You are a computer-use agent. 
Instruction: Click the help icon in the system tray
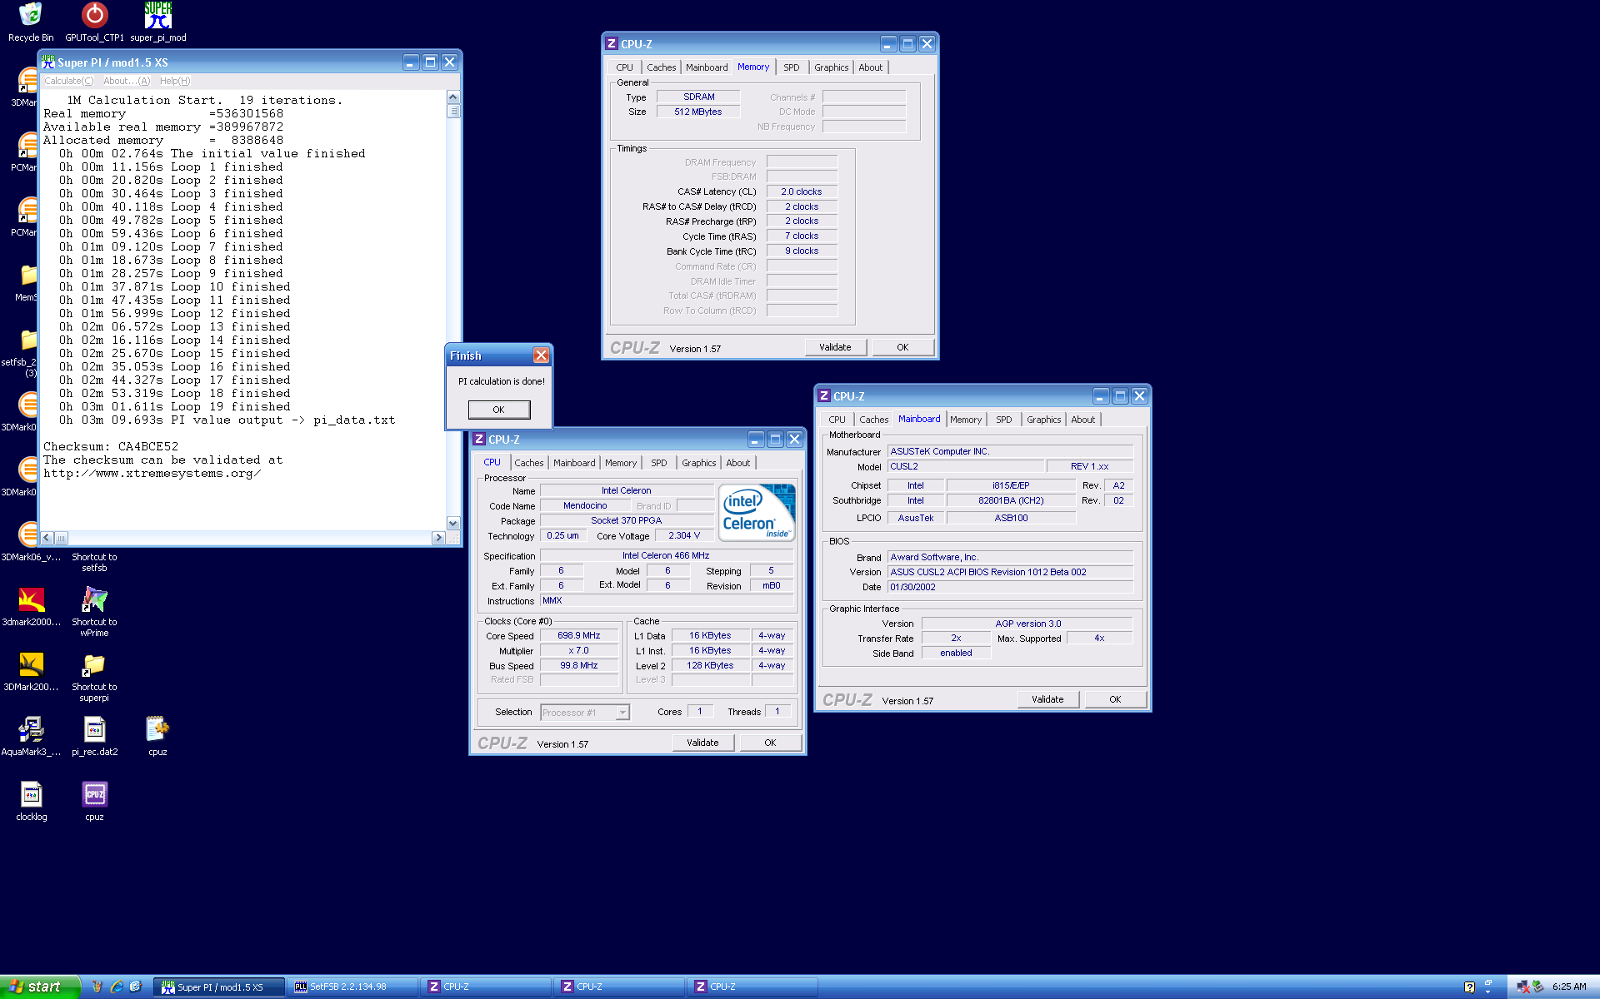pos(1469,987)
